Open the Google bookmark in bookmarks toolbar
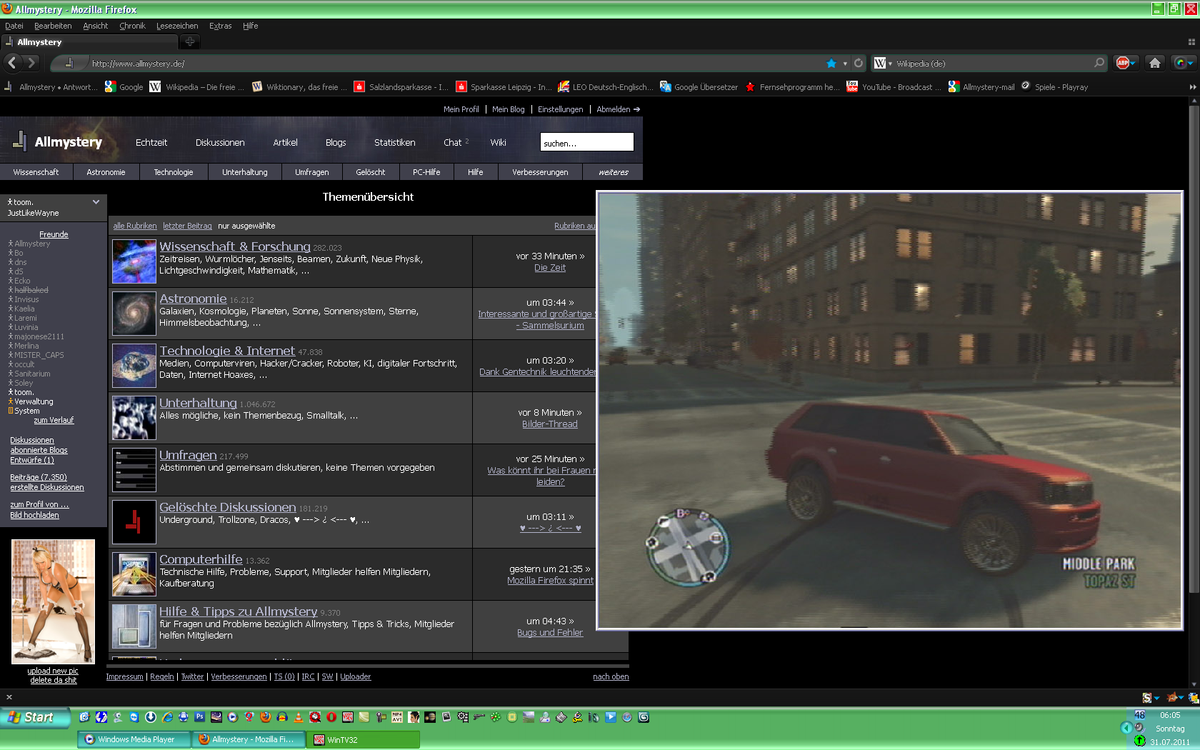The image size is (1200, 750). click(x=124, y=87)
